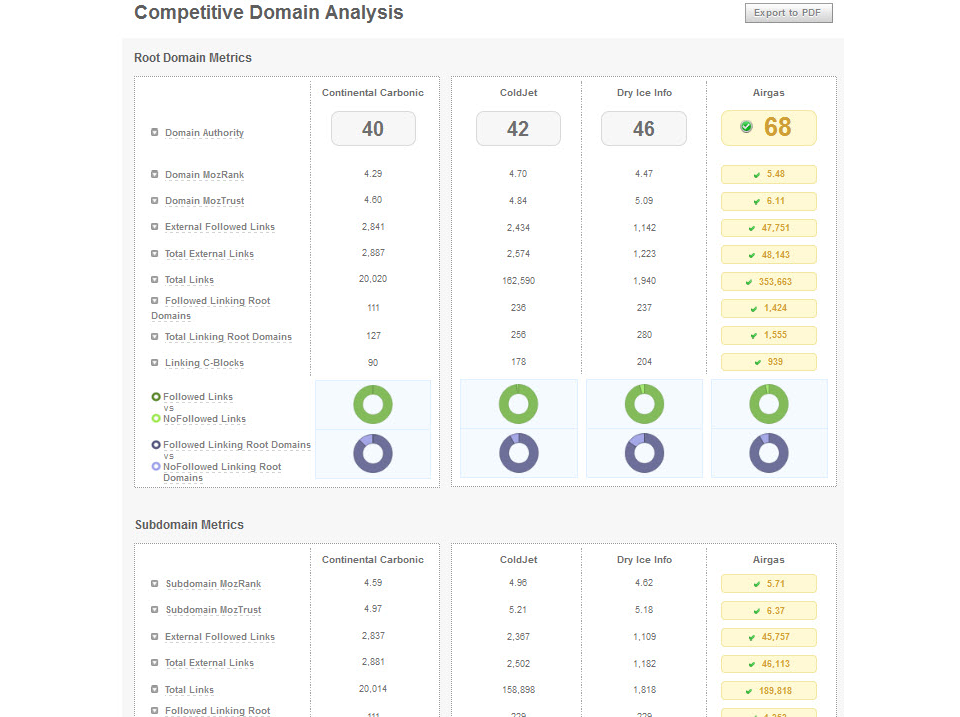Expand Total External Links icon under Root Domain Metrics

(x=154, y=253)
